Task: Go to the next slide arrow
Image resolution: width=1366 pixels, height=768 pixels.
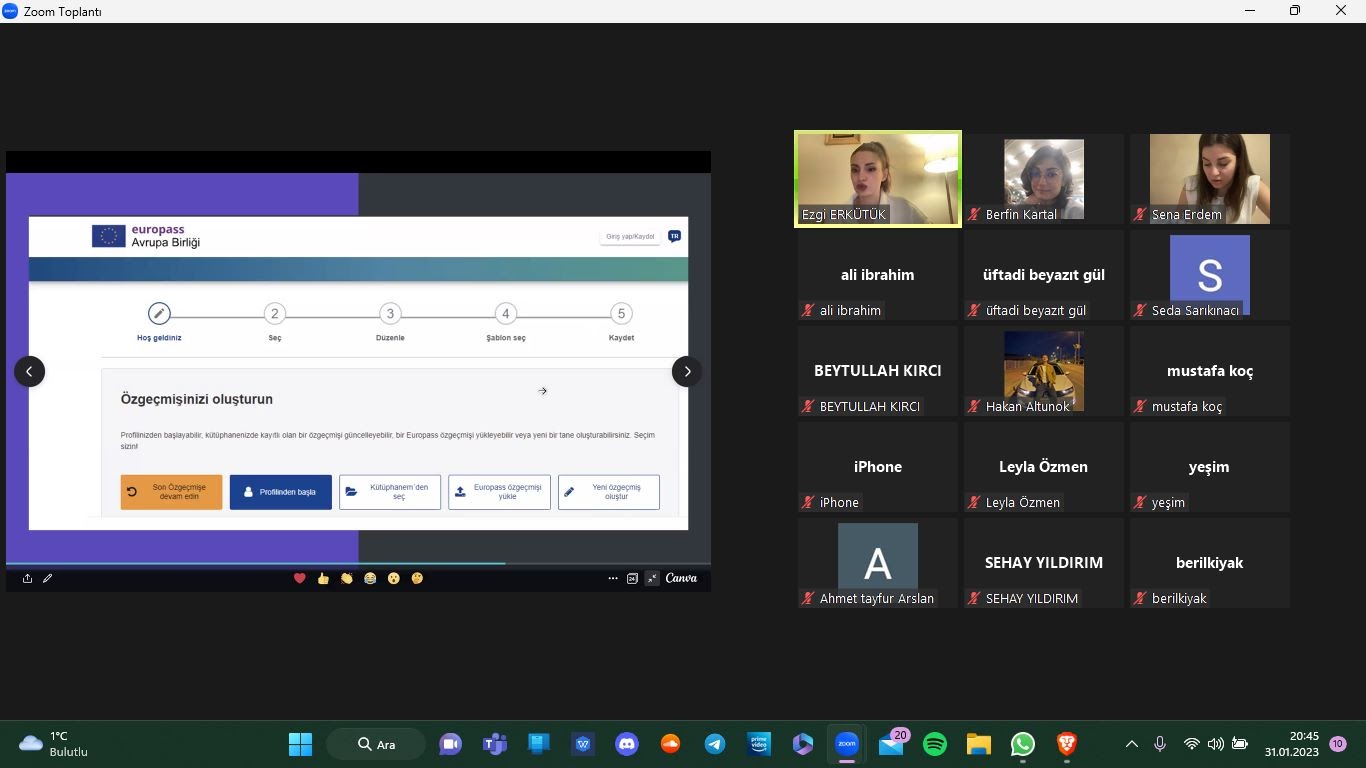Action: (x=687, y=371)
